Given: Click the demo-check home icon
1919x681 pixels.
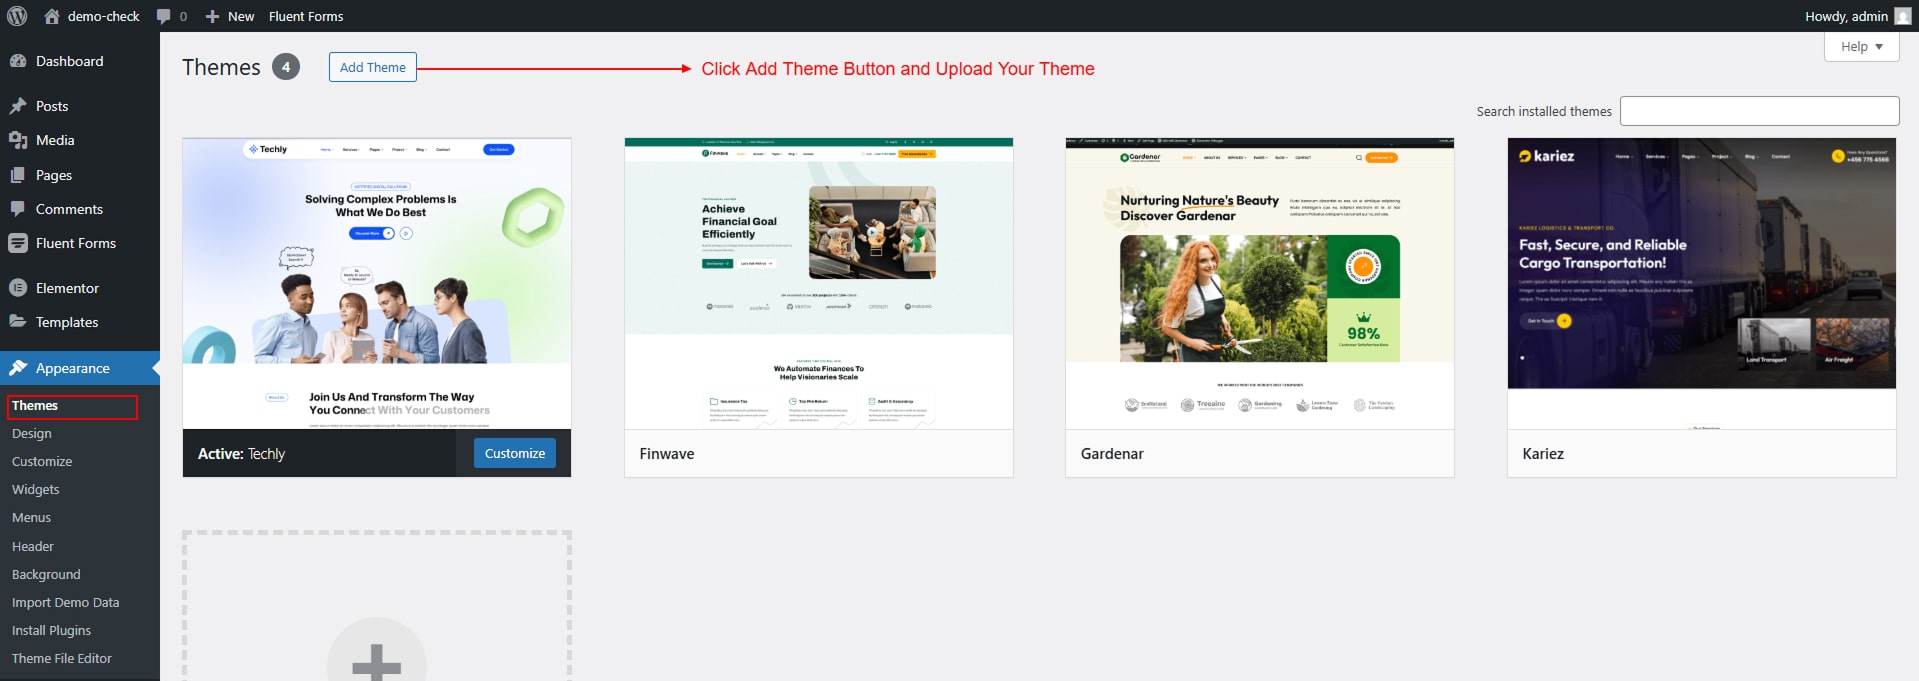Looking at the screenshot, I should 52,16.
